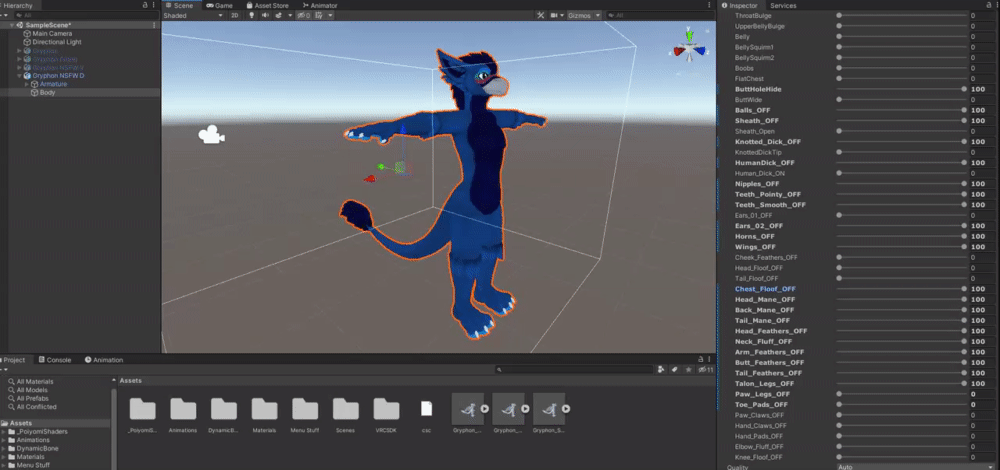Switch to the Services tab
The width and height of the screenshot is (1000, 470).
pos(783,5)
